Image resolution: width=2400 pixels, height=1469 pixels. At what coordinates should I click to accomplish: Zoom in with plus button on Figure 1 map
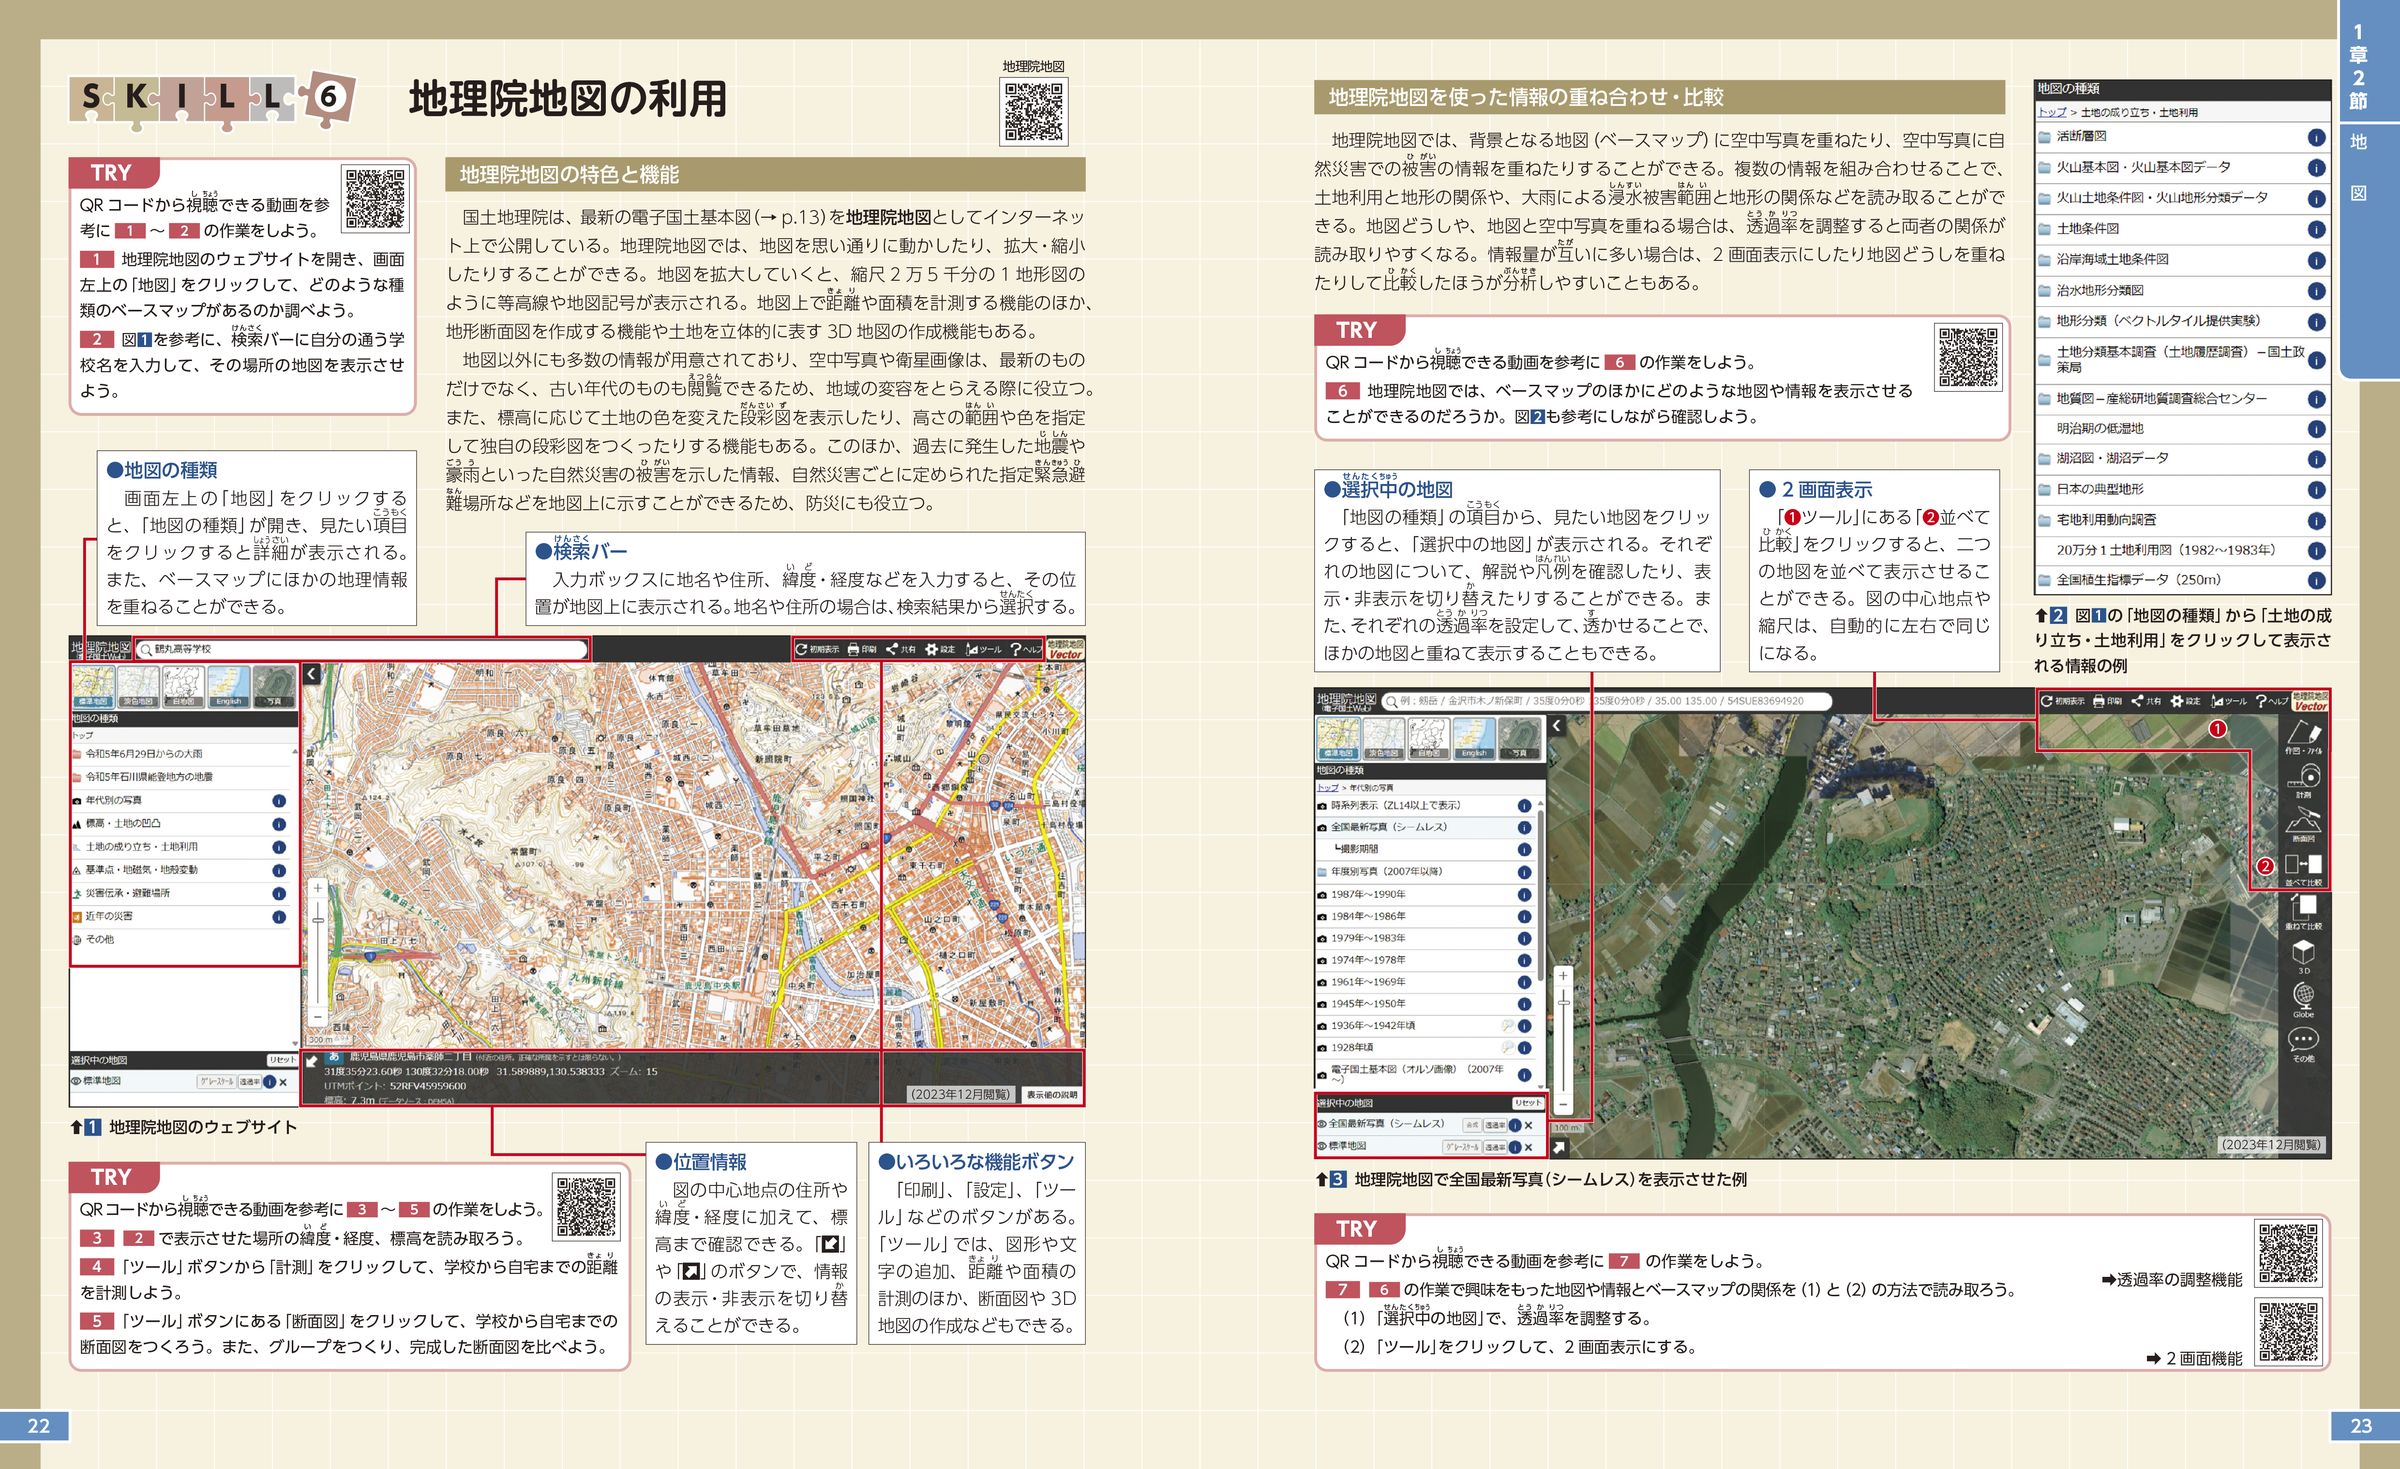[318, 888]
